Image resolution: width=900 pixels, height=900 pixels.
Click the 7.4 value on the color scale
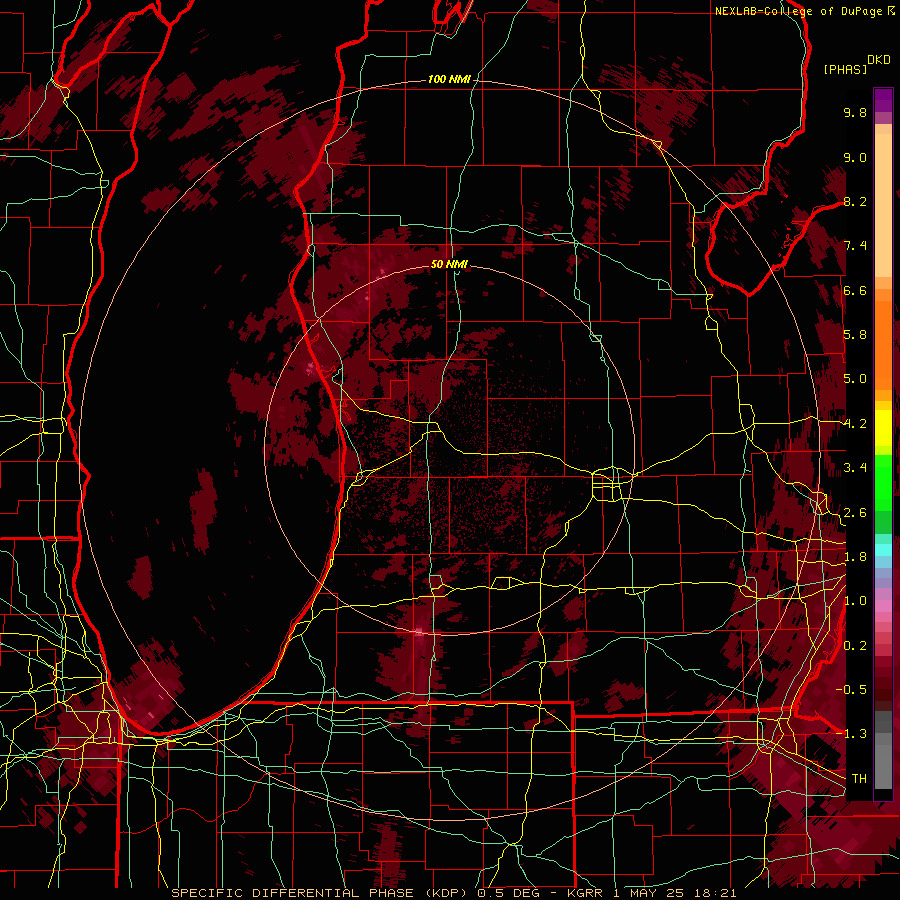pyautogui.click(x=855, y=246)
